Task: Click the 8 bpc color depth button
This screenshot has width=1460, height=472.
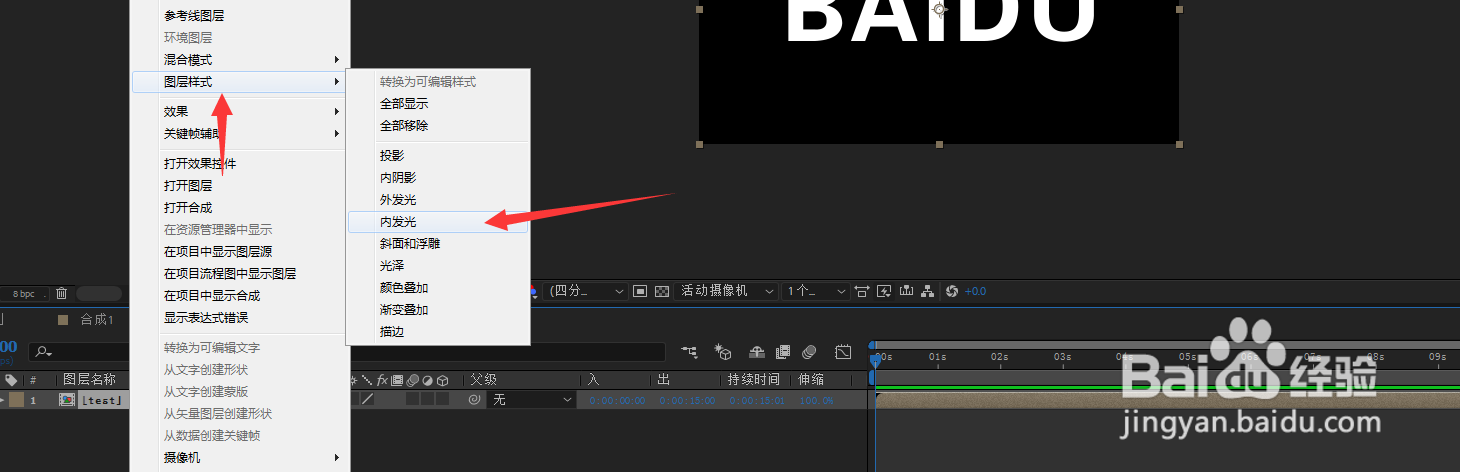Action: [24, 294]
